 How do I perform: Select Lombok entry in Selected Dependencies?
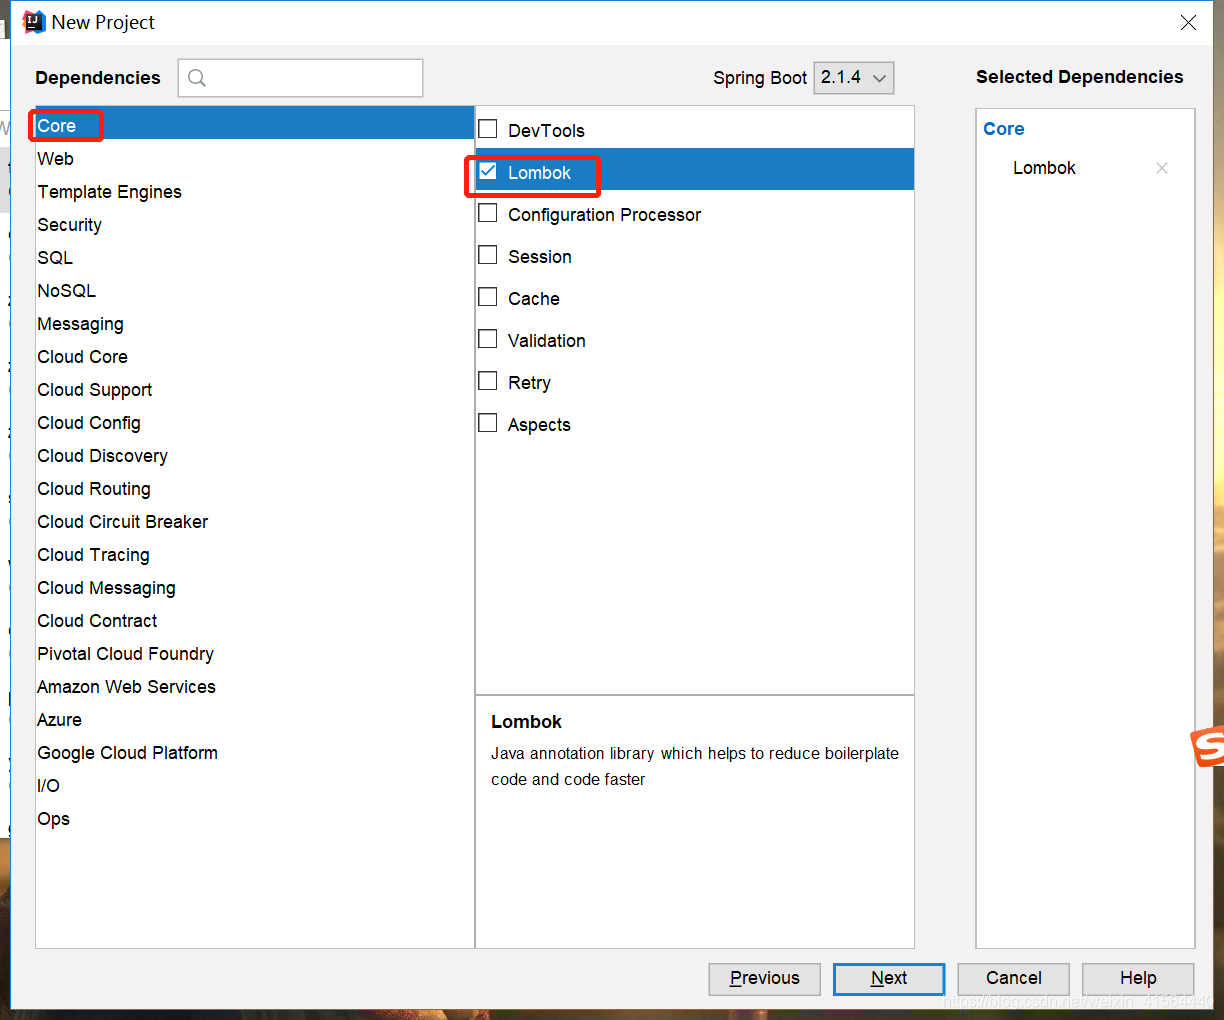(x=1044, y=168)
